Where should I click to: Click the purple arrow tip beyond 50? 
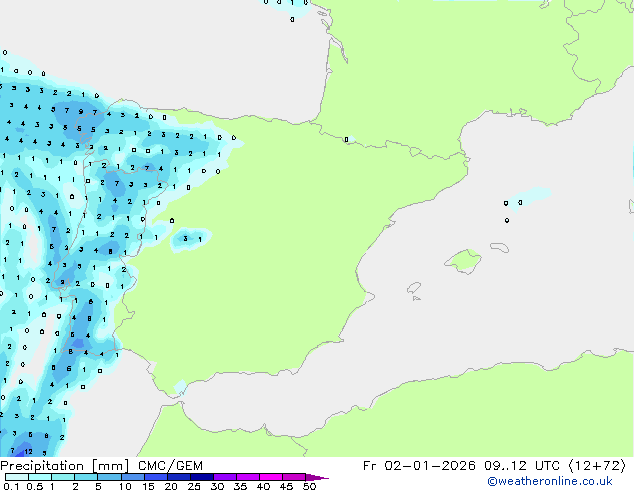pos(317,478)
